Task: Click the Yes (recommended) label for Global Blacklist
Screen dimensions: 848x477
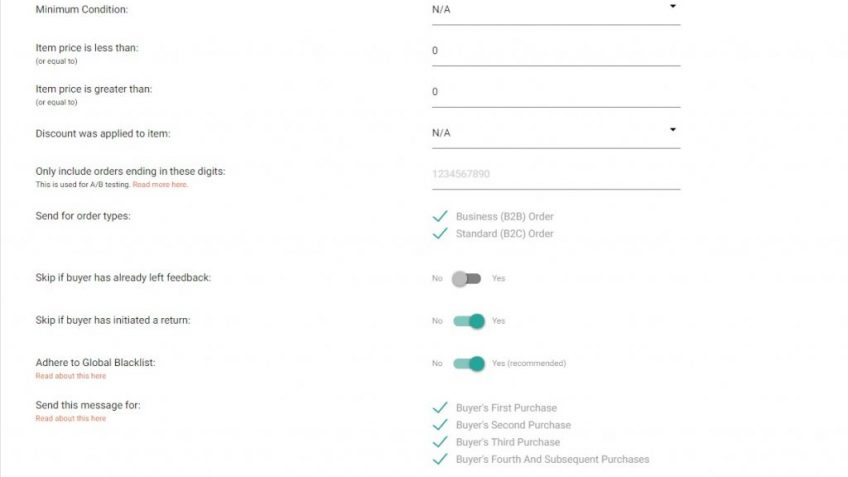Action: (x=529, y=363)
